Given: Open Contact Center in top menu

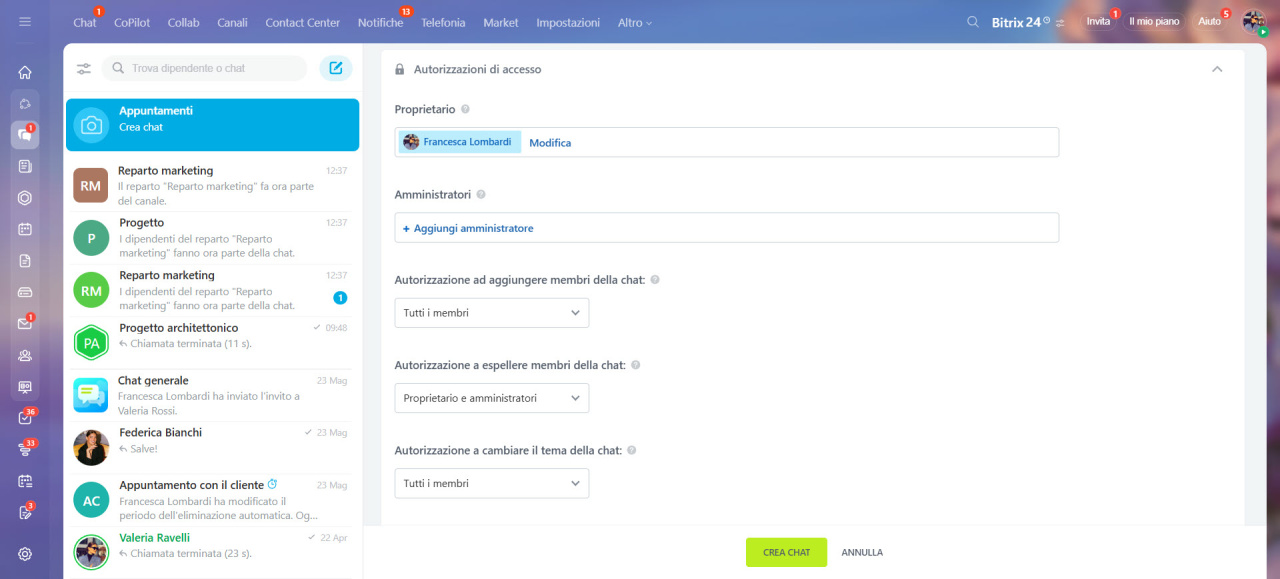Looking at the screenshot, I should tap(303, 22).
